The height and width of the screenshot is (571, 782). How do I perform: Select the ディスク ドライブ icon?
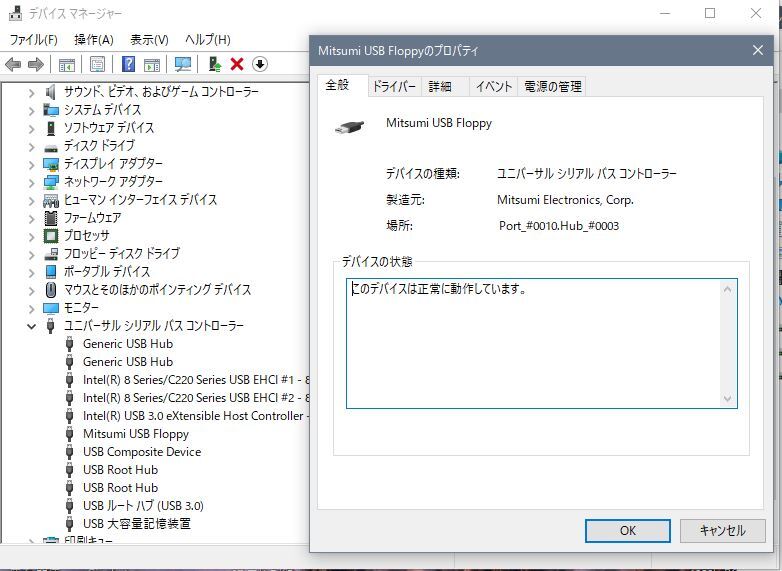pos(51,148)
